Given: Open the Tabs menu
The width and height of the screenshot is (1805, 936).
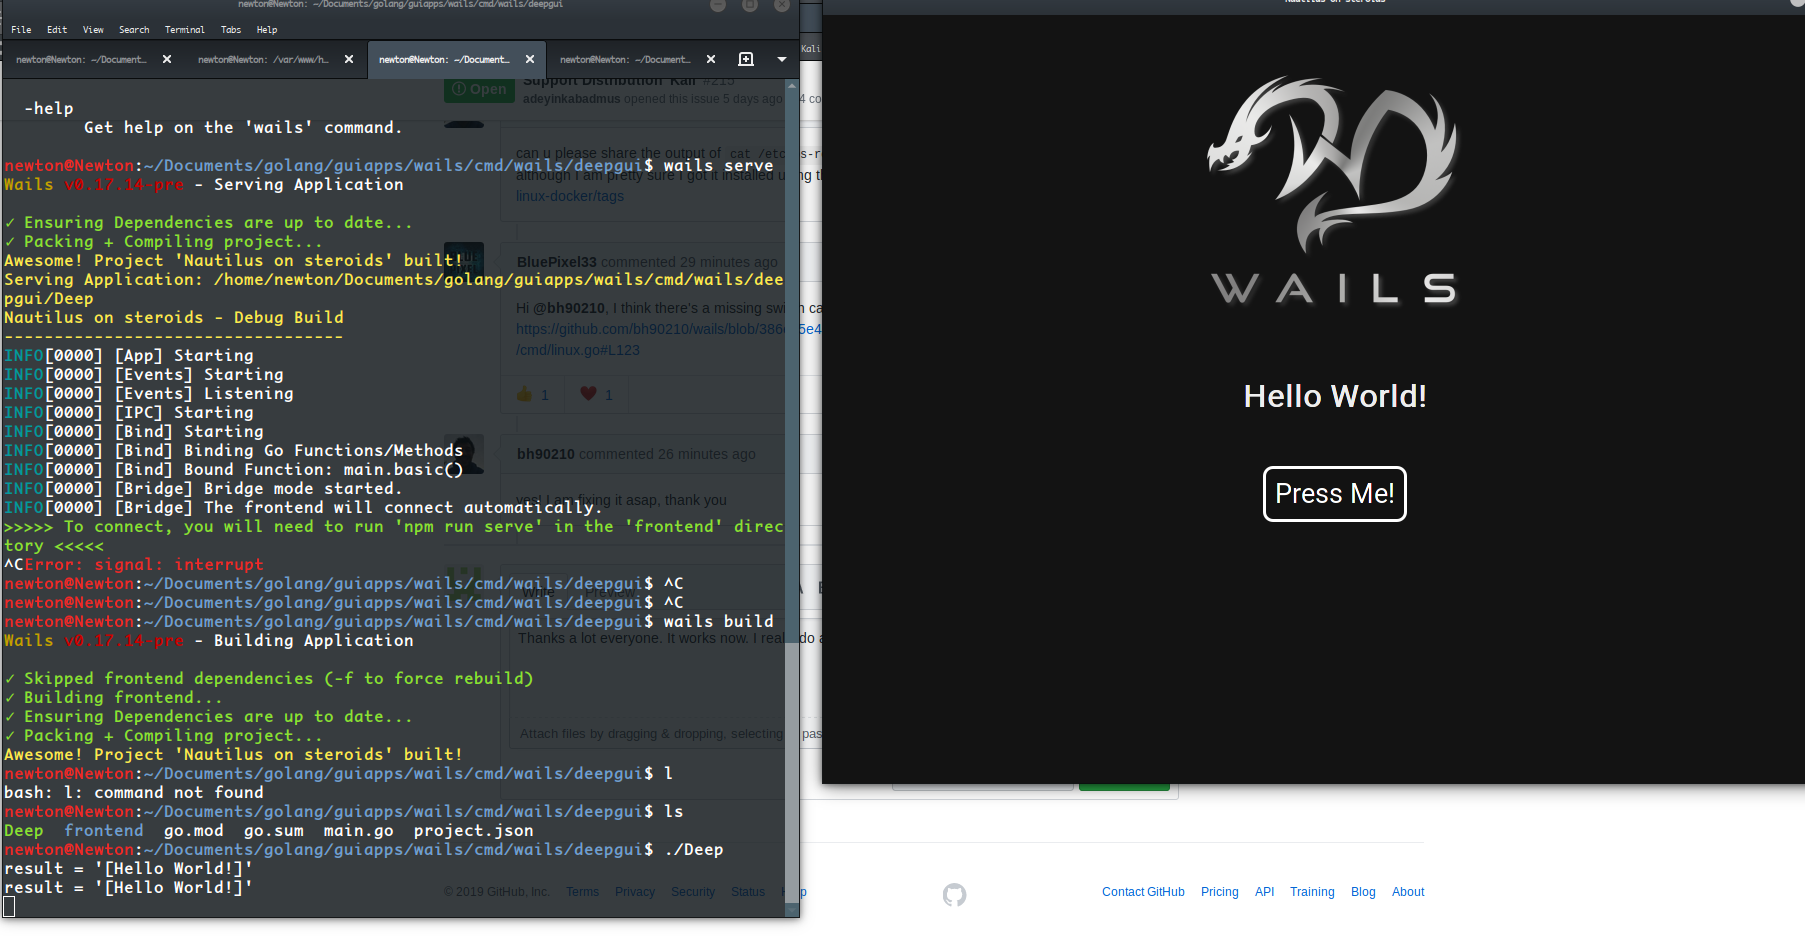Looking at the screenshot, I should (x=231, y=29).
